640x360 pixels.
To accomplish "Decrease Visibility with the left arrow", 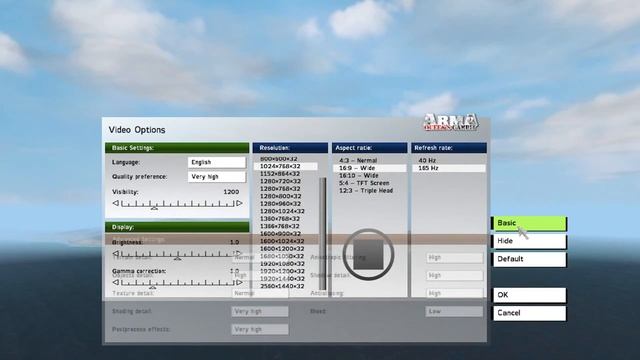I will (x=116, y=203).
